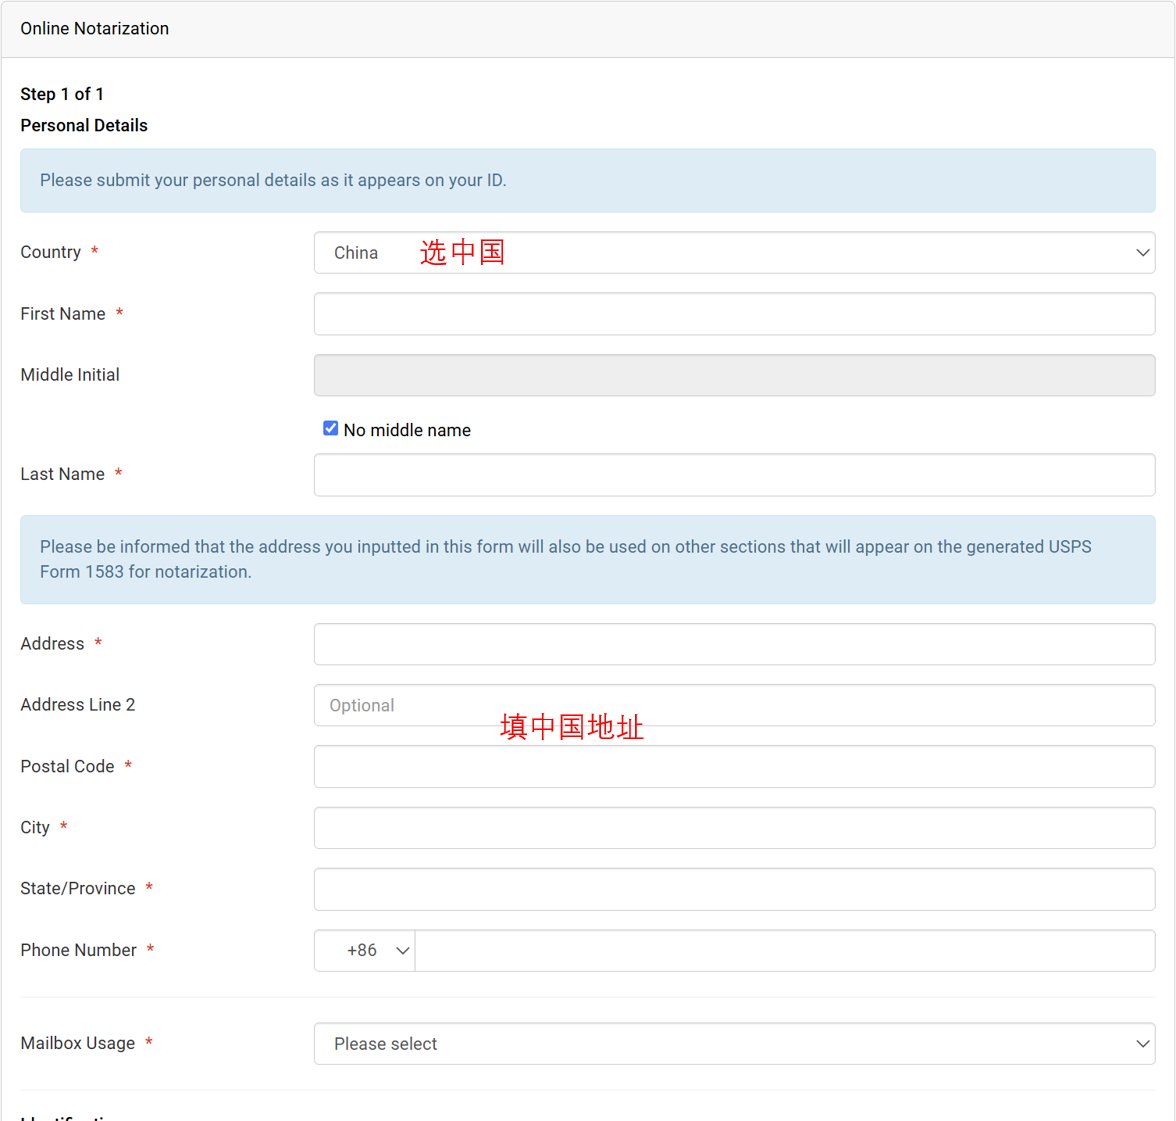Viewport: 1176px width, 1121px height.
Task: Open the +86 phone country code dropdown
Action: click(x=364, y=951)
